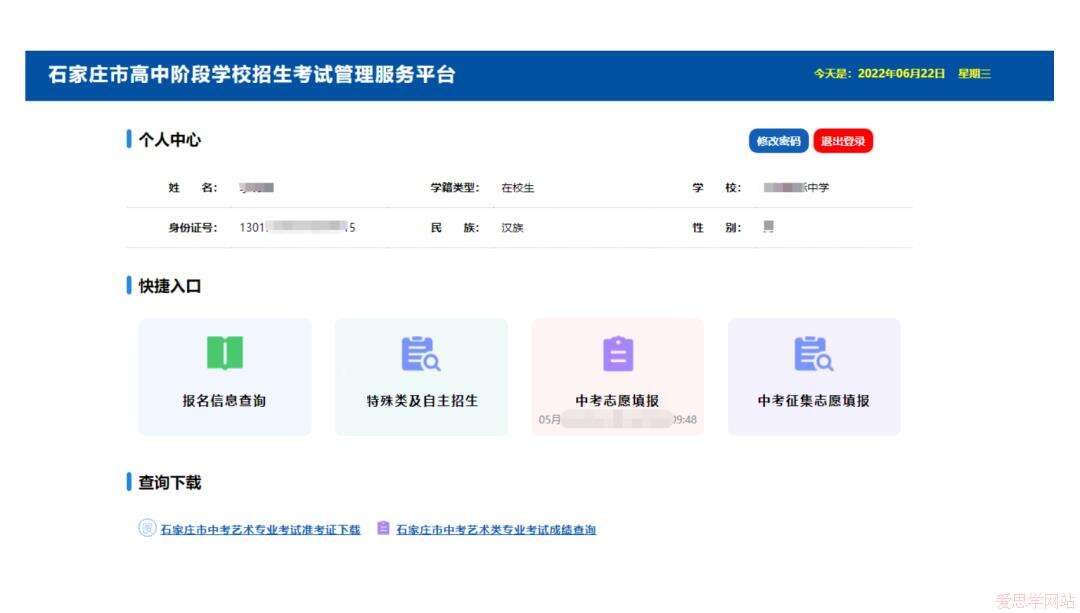Click the purple clipboard icon for 中考志愿填报
Image resolution: width=1080 pixels, height=613 pixels.
(x=618, y=354)
